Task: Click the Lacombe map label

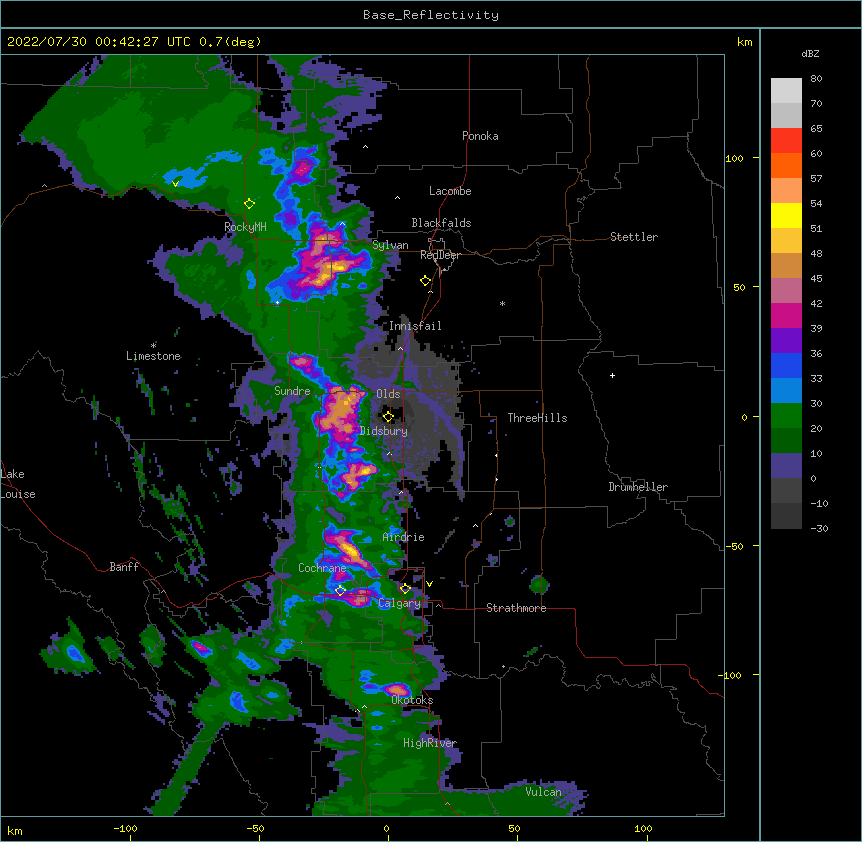Action: (x=450, y=191)
